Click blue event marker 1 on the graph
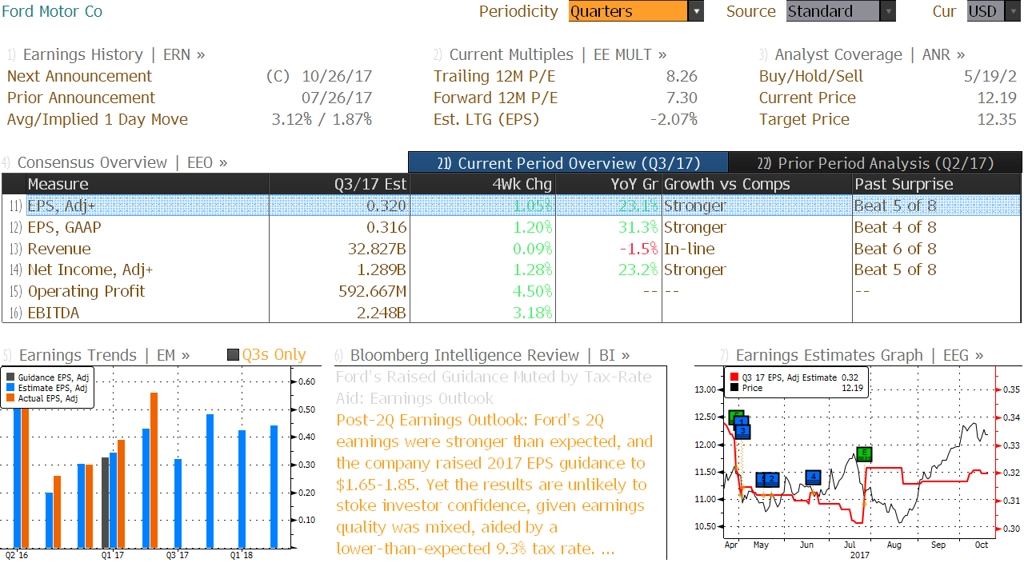1024x563 pixels. (740, 421)
